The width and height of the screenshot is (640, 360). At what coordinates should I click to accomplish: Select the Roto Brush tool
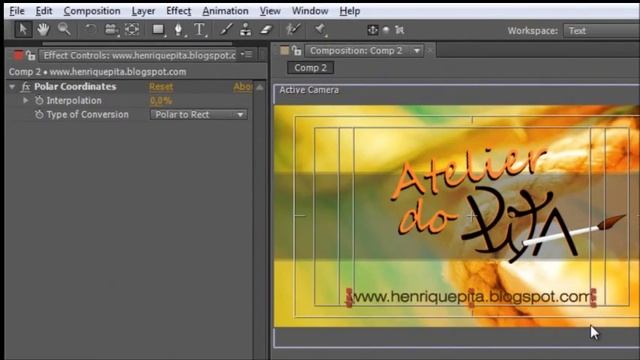click(x=293, y=29)
